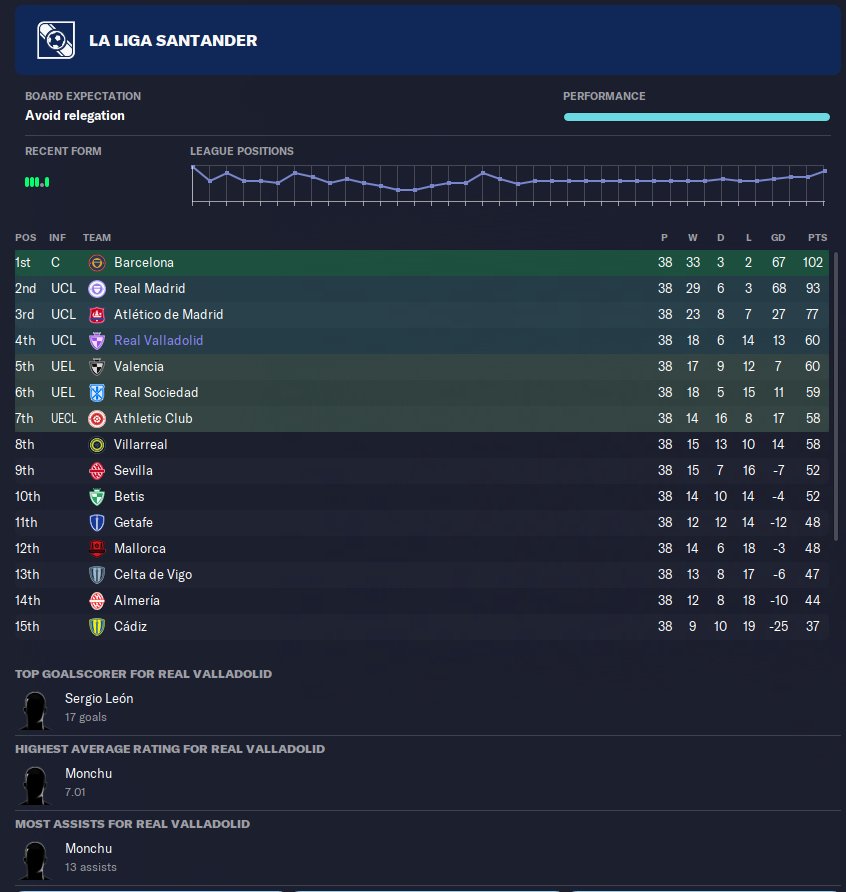Click Atlético de Madrid badge icon

(x=97, y=315)
